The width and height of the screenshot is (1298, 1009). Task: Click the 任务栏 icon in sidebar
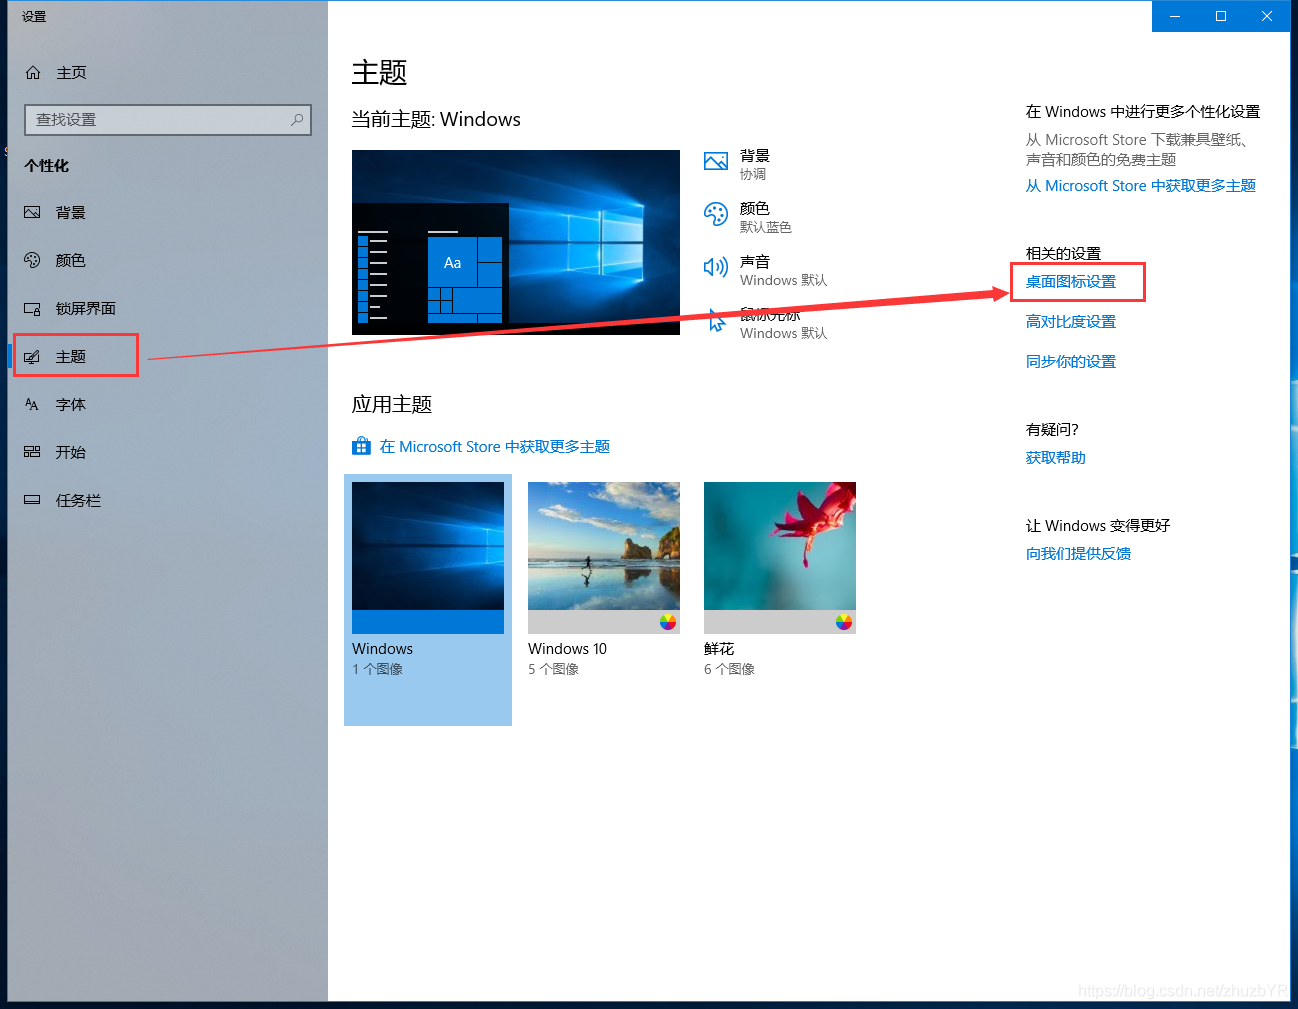pos(32,500)
